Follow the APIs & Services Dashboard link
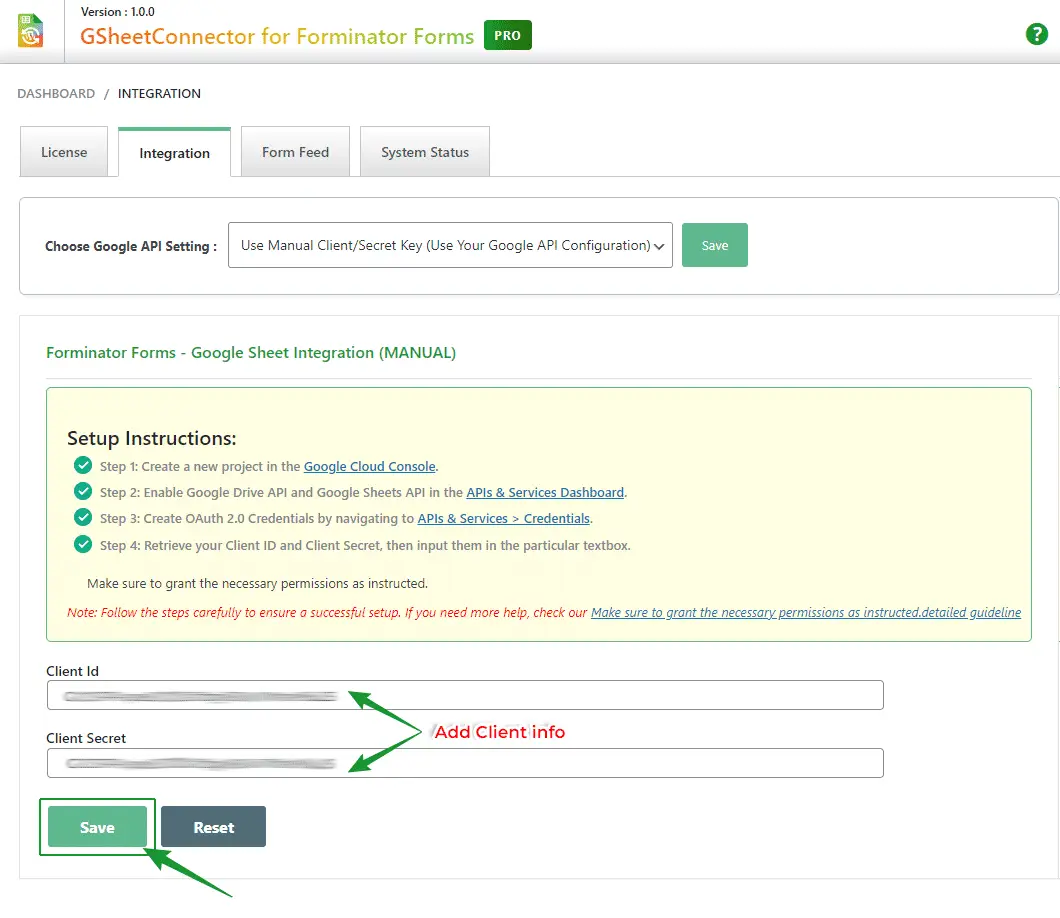1060x918 pixels. coord(545,492)
